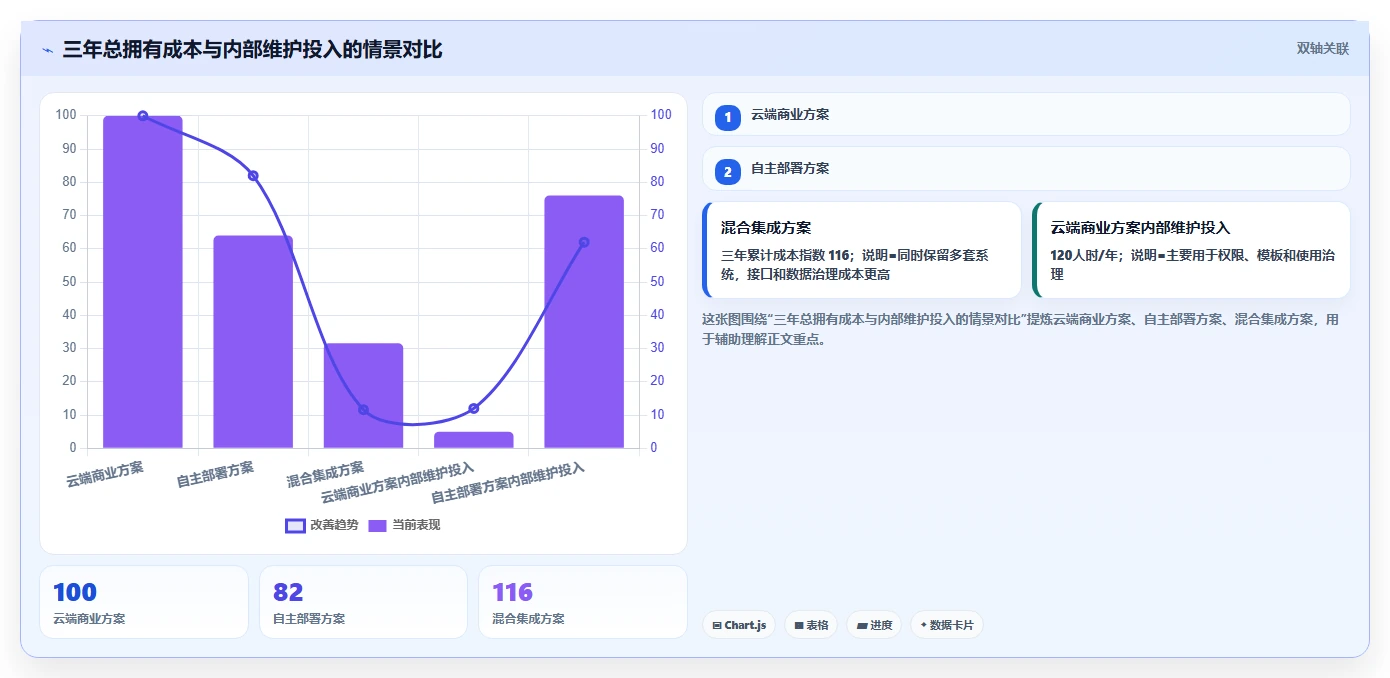The height and width of the screenshot is (678, 1390).
Task: Click the stat card showing 82
Action: [363, 602]
